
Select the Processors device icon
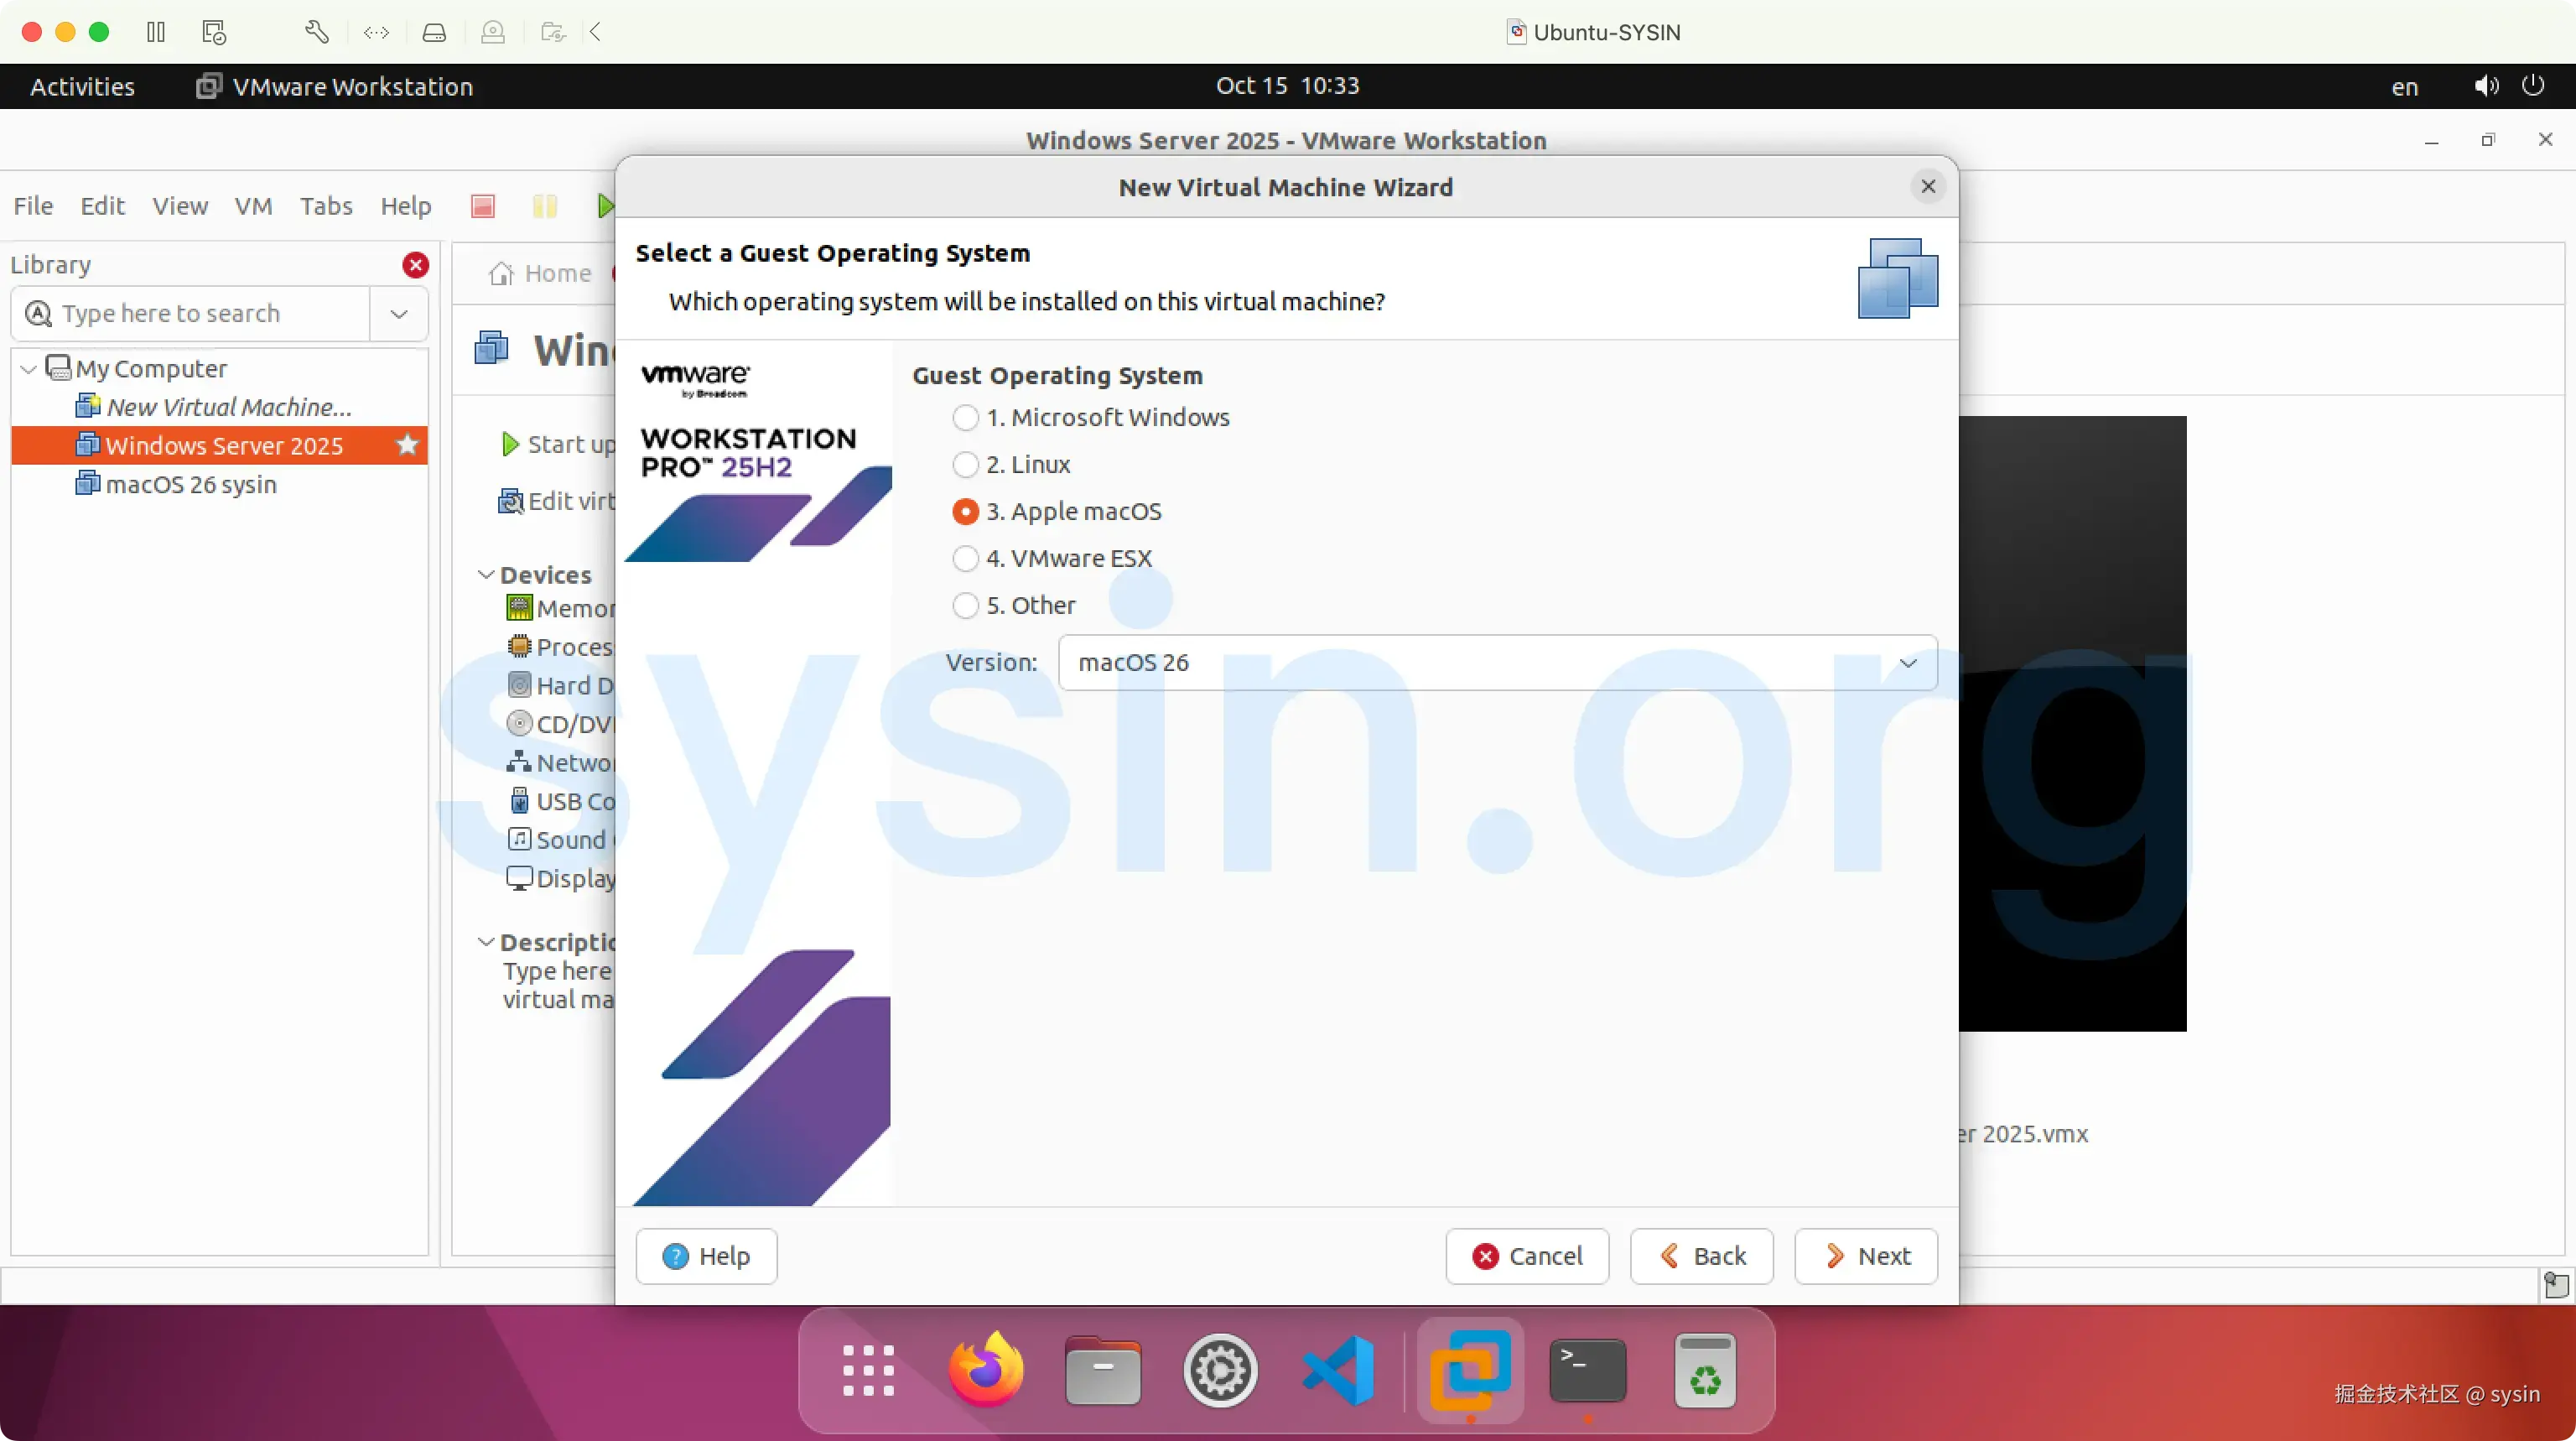[x=519, y=646]
